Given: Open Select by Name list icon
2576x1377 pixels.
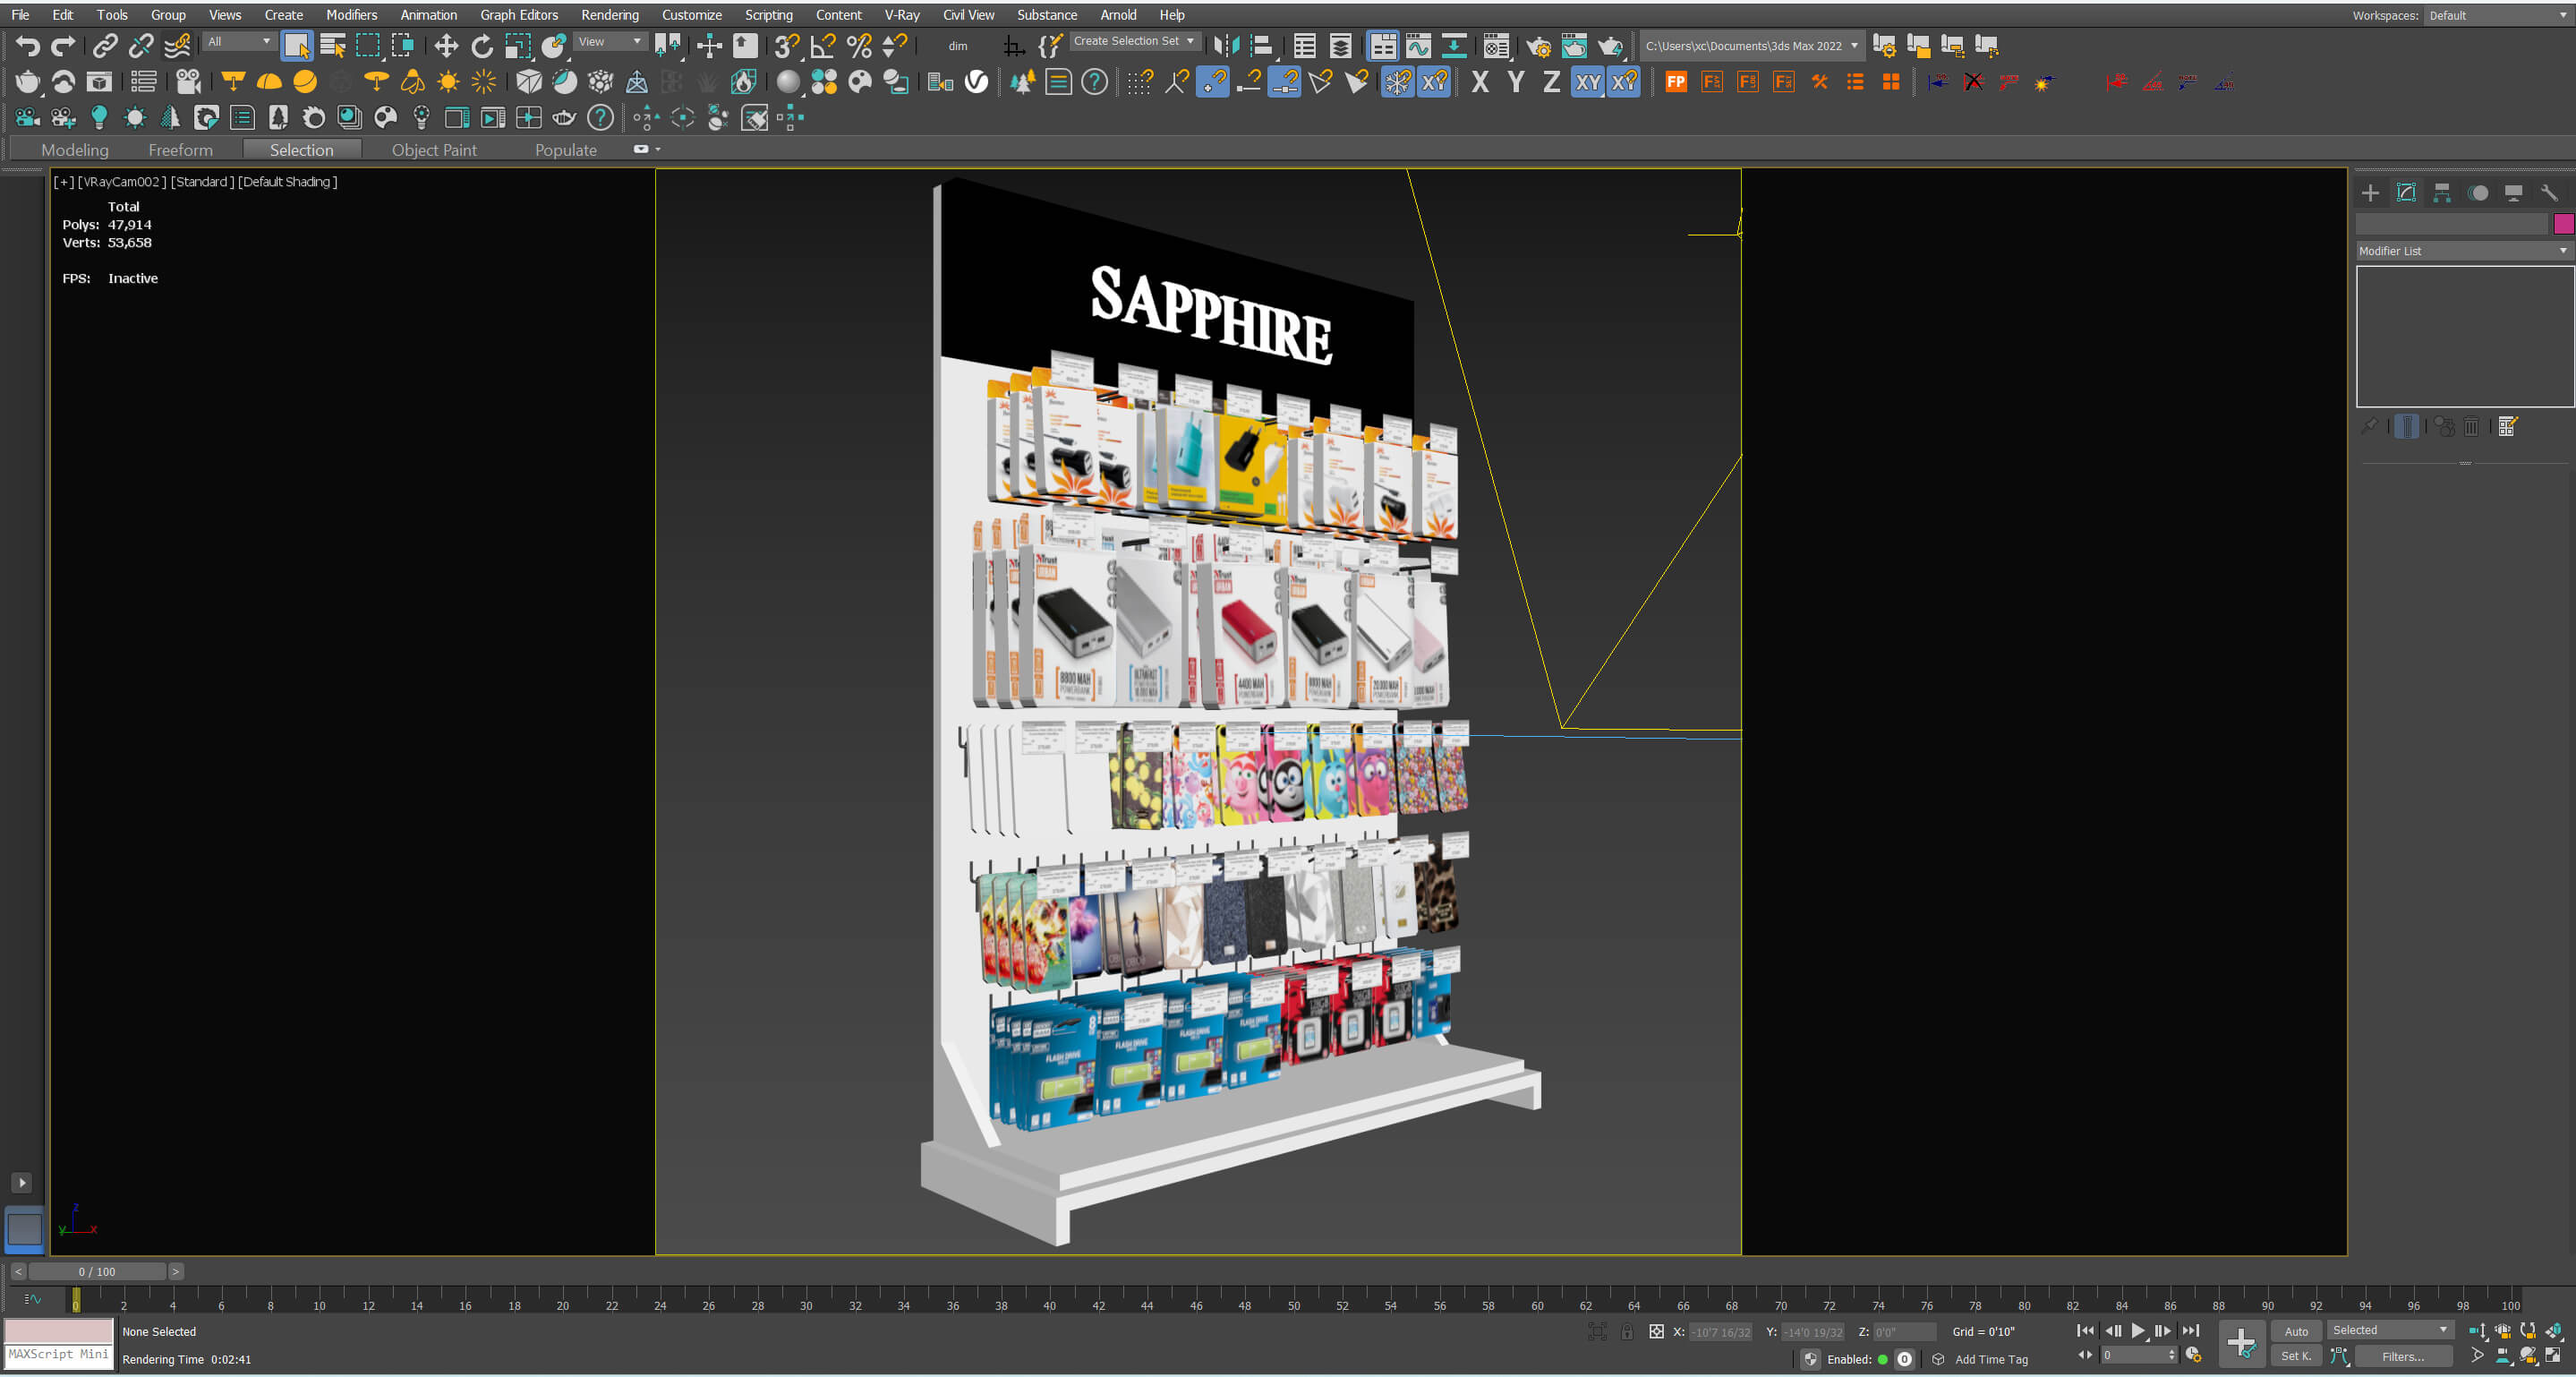Looking at the screenshot, I should [333, 46].
